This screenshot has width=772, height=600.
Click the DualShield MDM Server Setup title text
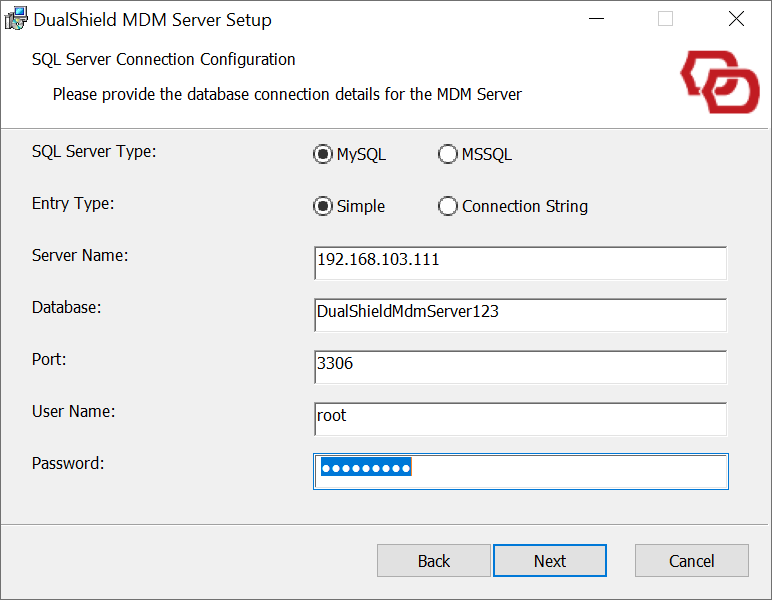click(x=153, y=20)
